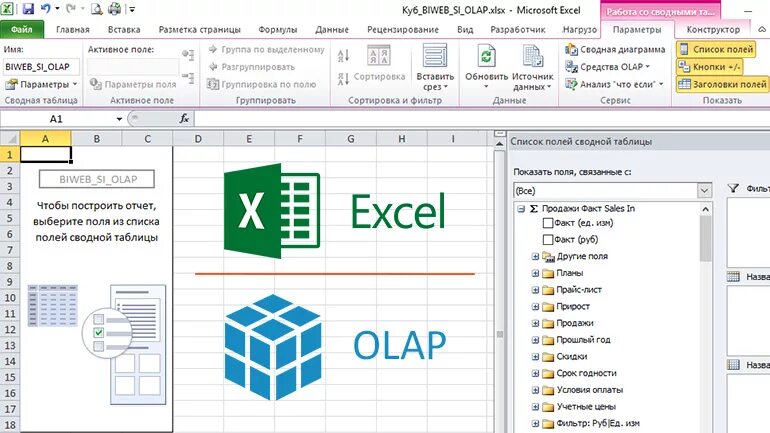Click the pivot table name field BIWEB_SI_OLAP
Screen dimensions: 770x433
[41, 67]
